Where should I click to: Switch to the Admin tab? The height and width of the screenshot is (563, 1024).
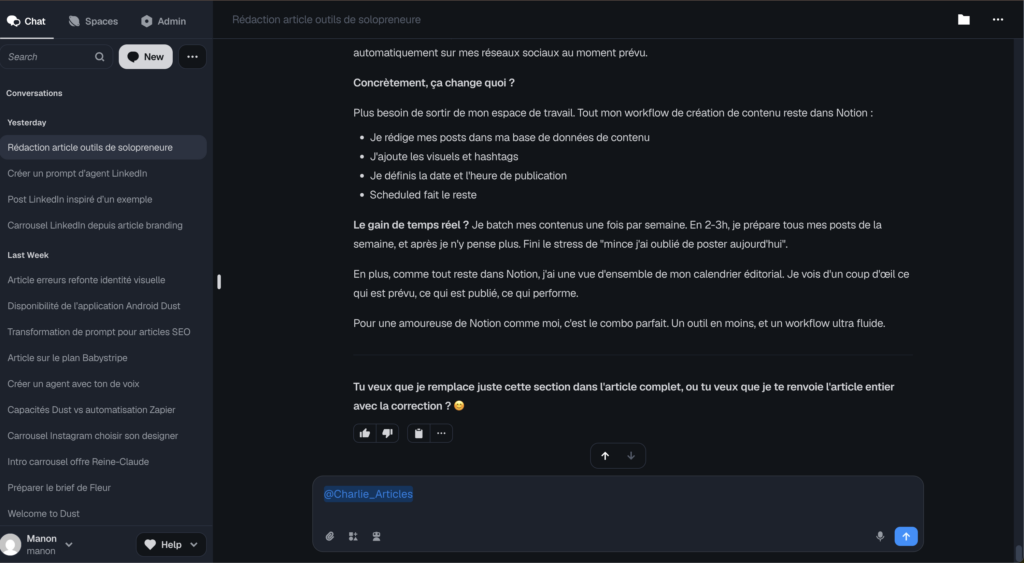click(163, 21)
